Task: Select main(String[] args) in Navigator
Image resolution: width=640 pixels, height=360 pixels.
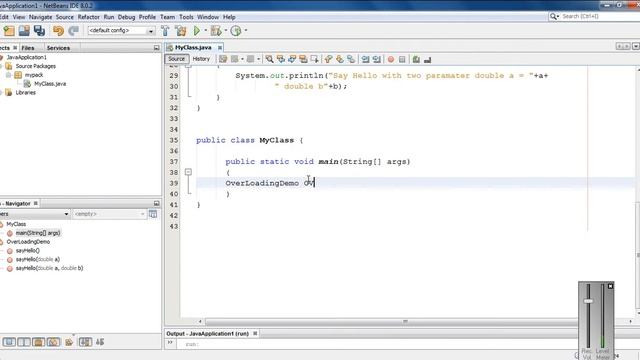Action: pos(38,233)
